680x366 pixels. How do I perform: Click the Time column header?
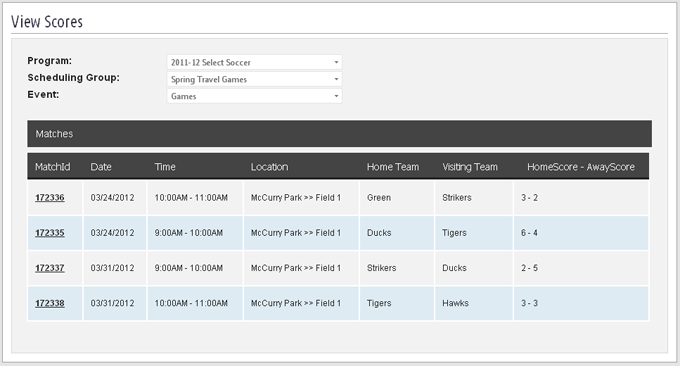(165, 167)
